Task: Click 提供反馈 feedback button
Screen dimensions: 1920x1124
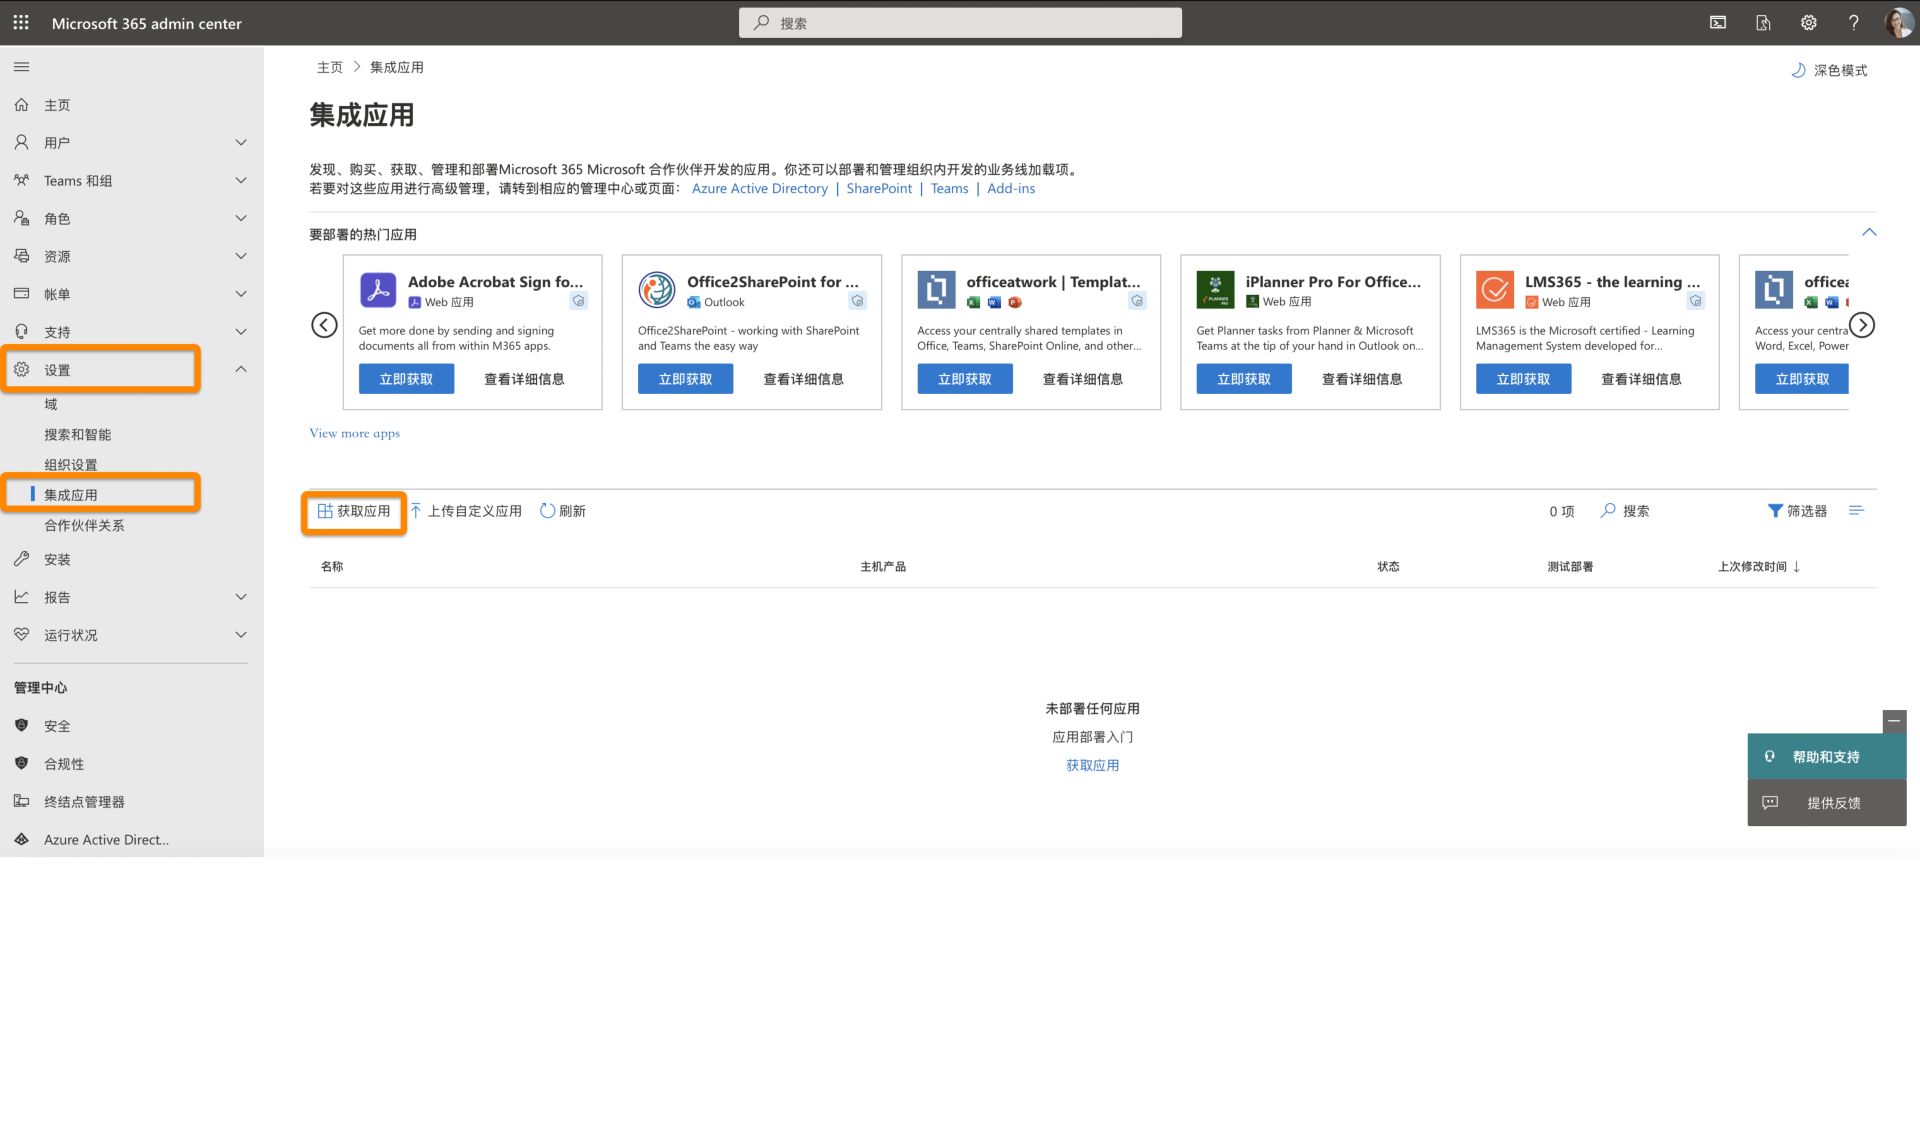Action: coord(1826,803)
